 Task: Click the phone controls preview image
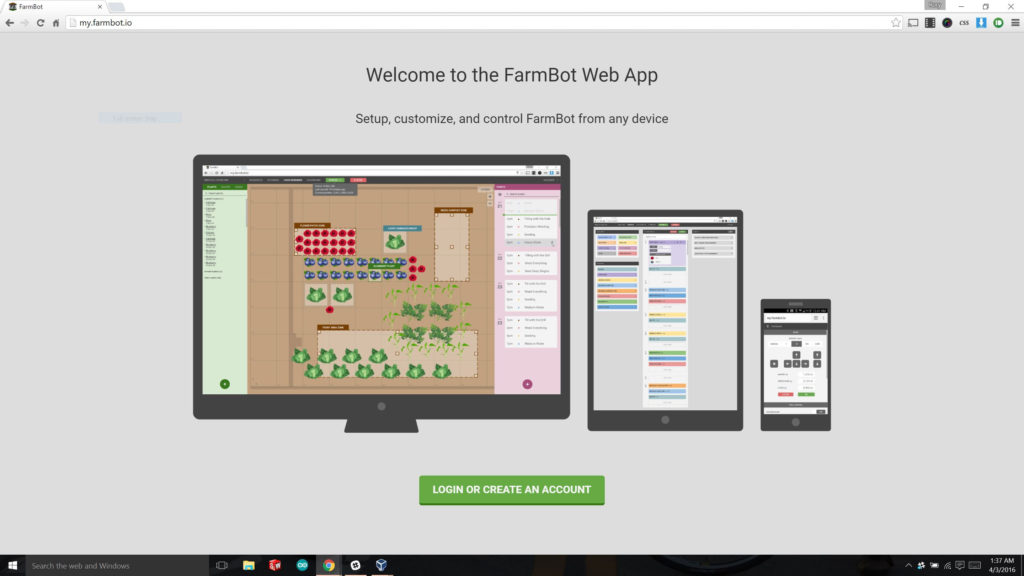[x=795, y=364]
